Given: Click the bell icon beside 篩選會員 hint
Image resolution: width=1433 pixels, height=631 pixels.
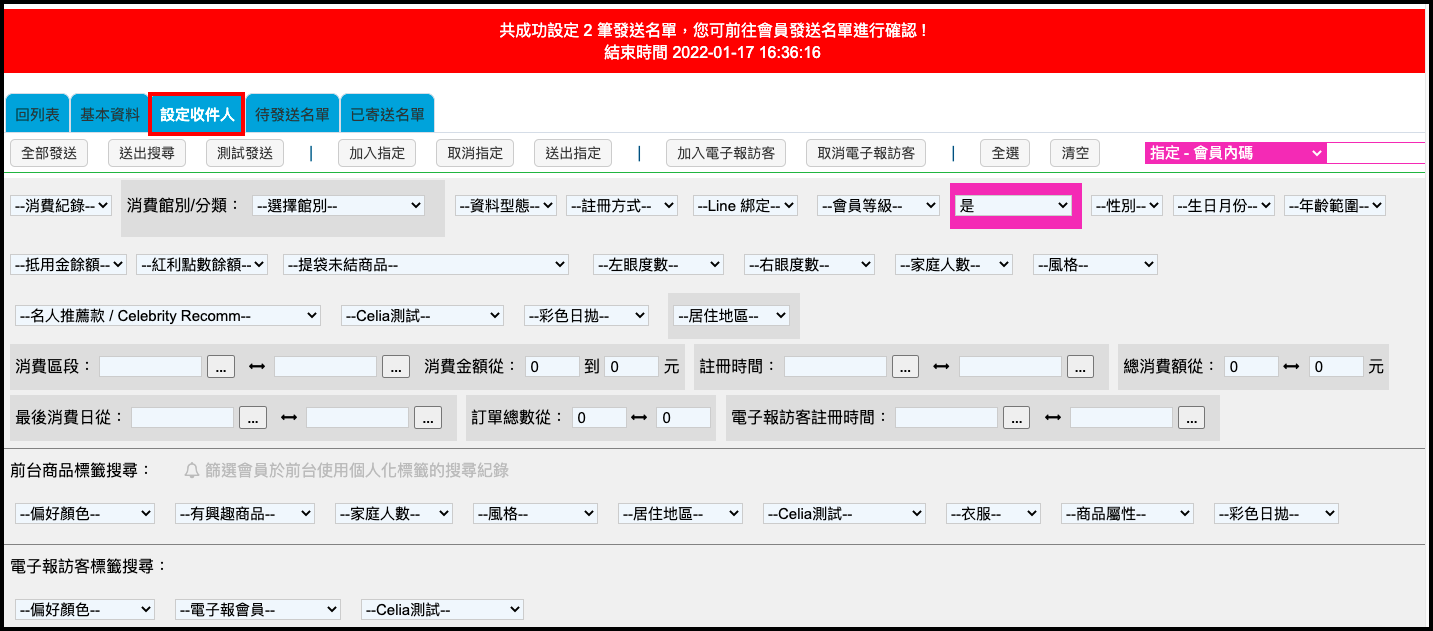Looking at the screenshot, I should point(192,470).
